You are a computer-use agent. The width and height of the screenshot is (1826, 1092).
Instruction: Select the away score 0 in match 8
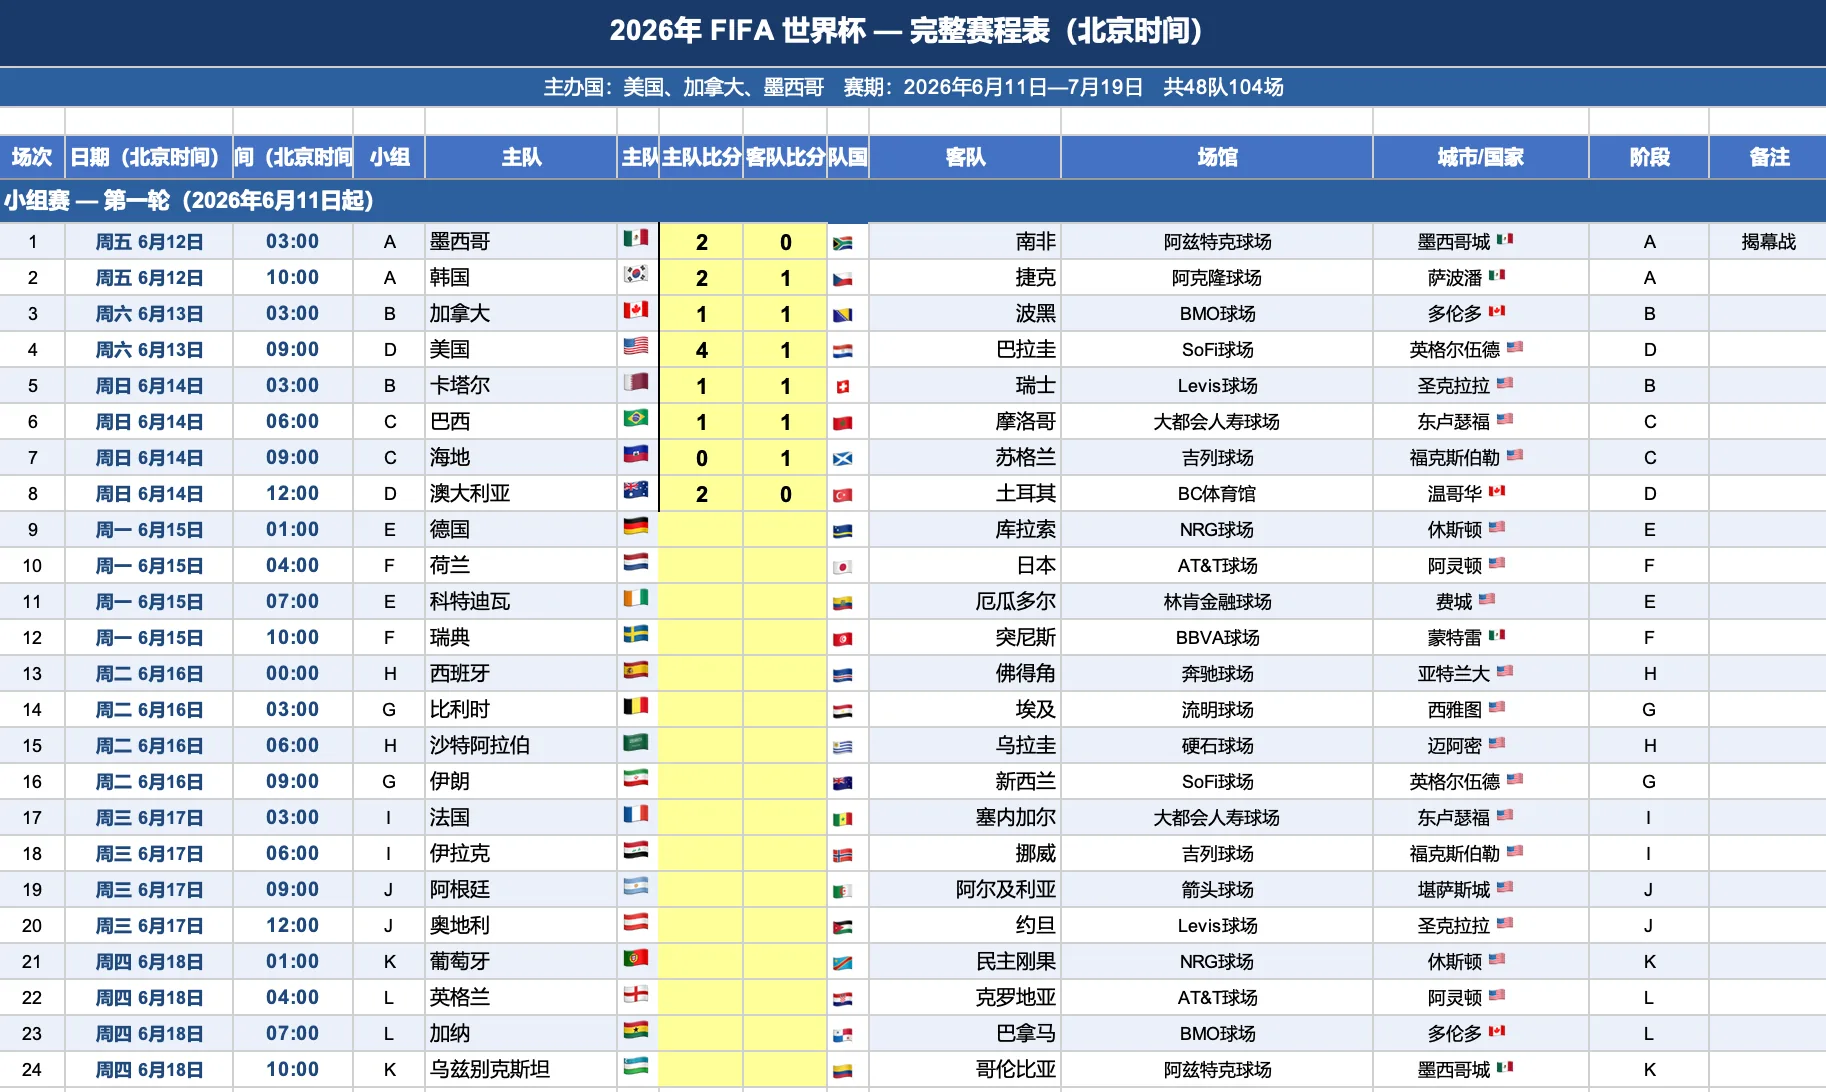click(x=785, y=493)
